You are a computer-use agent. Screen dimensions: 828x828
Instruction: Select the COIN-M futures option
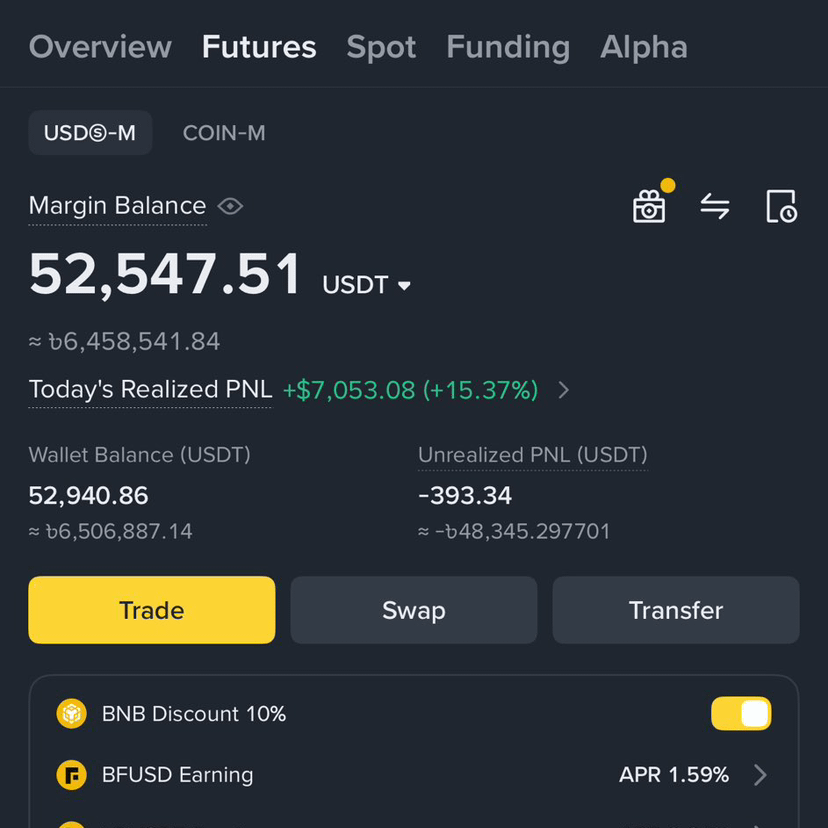[x=224, y=133]
